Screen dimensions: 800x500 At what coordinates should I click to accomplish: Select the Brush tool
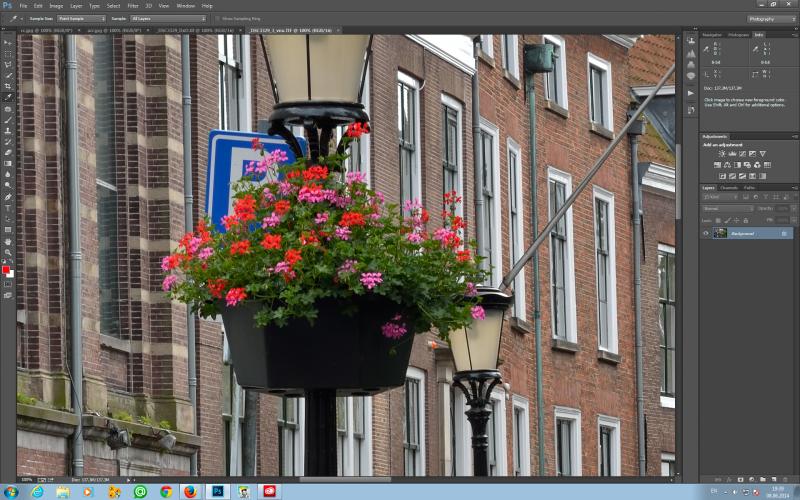pyautogui.click(x=8, y=120)
